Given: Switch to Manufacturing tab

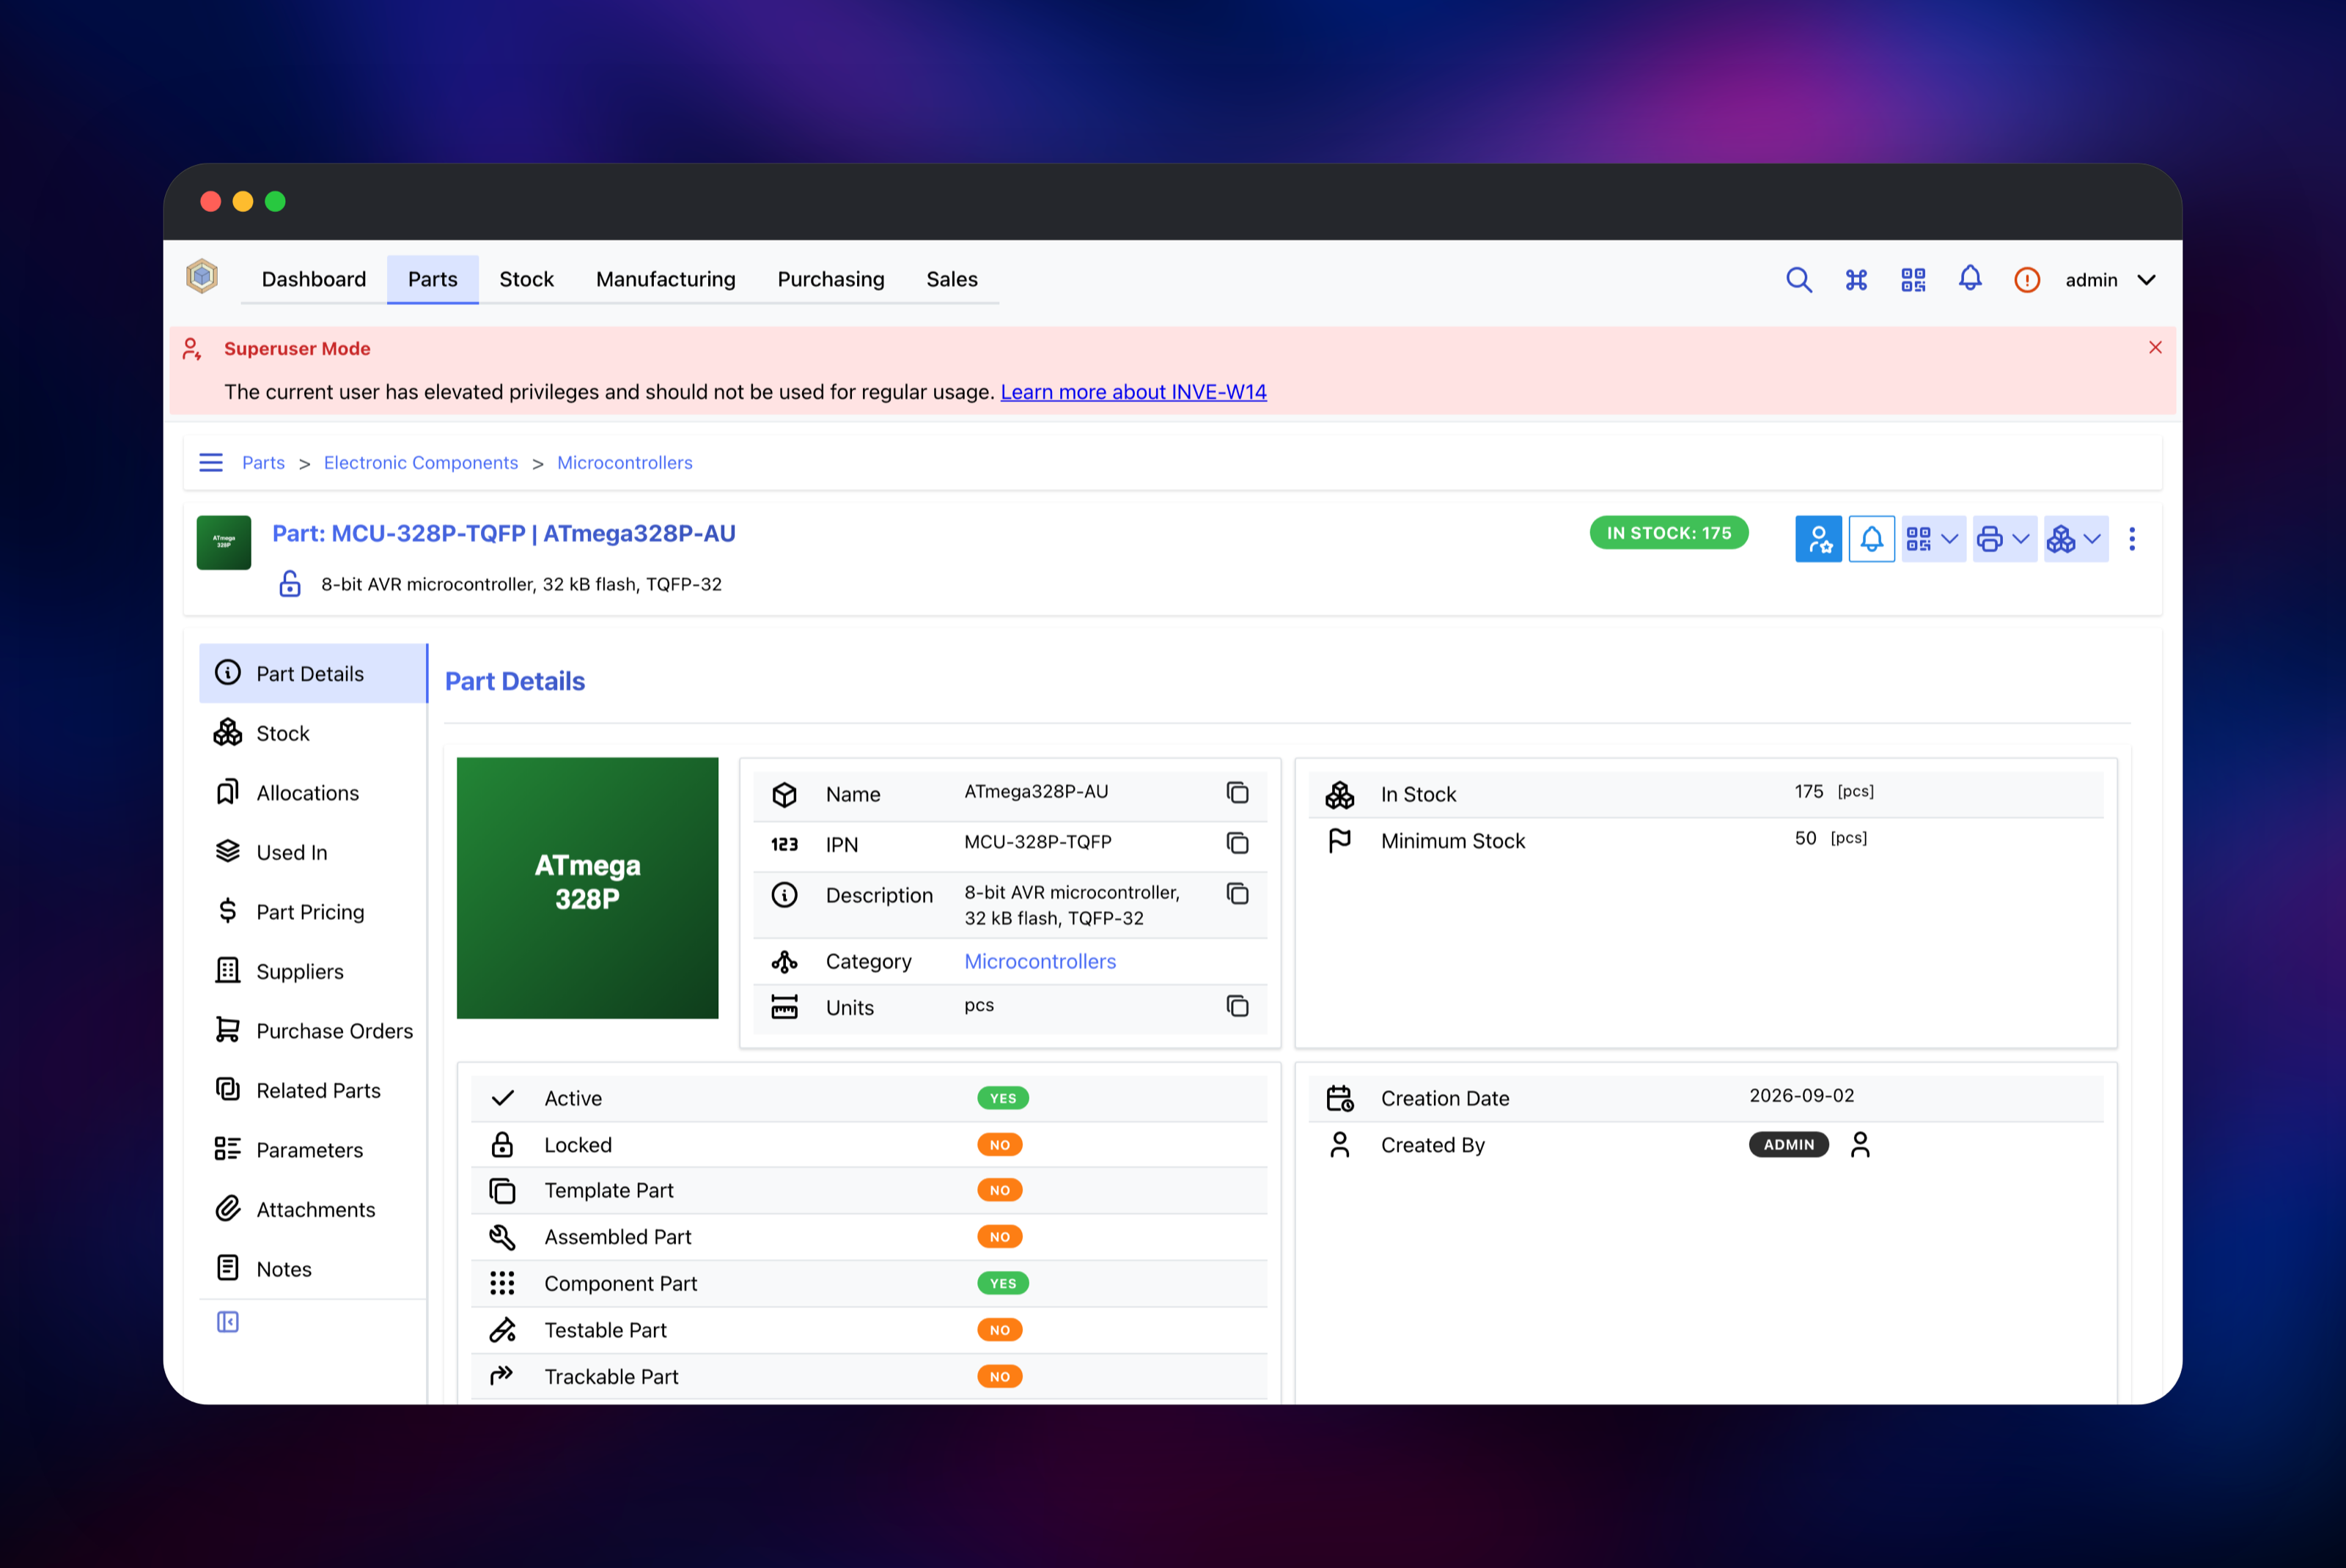Looking at the screenshot, I should [x=665, y=279].
